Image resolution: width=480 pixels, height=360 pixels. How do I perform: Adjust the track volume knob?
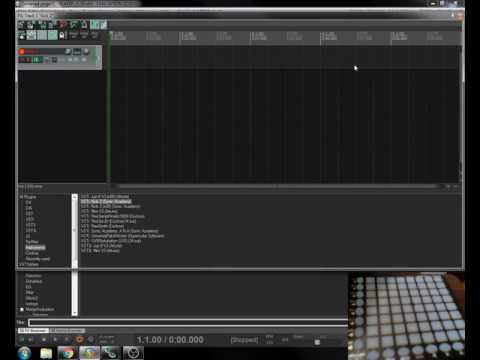tap(68, 51)
